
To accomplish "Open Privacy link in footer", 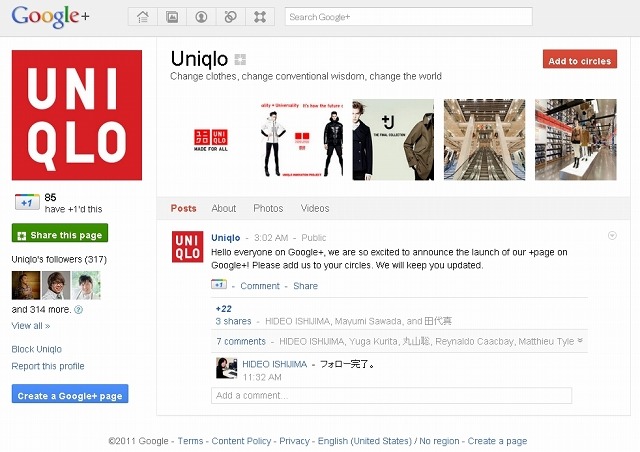I will [294, 441].
